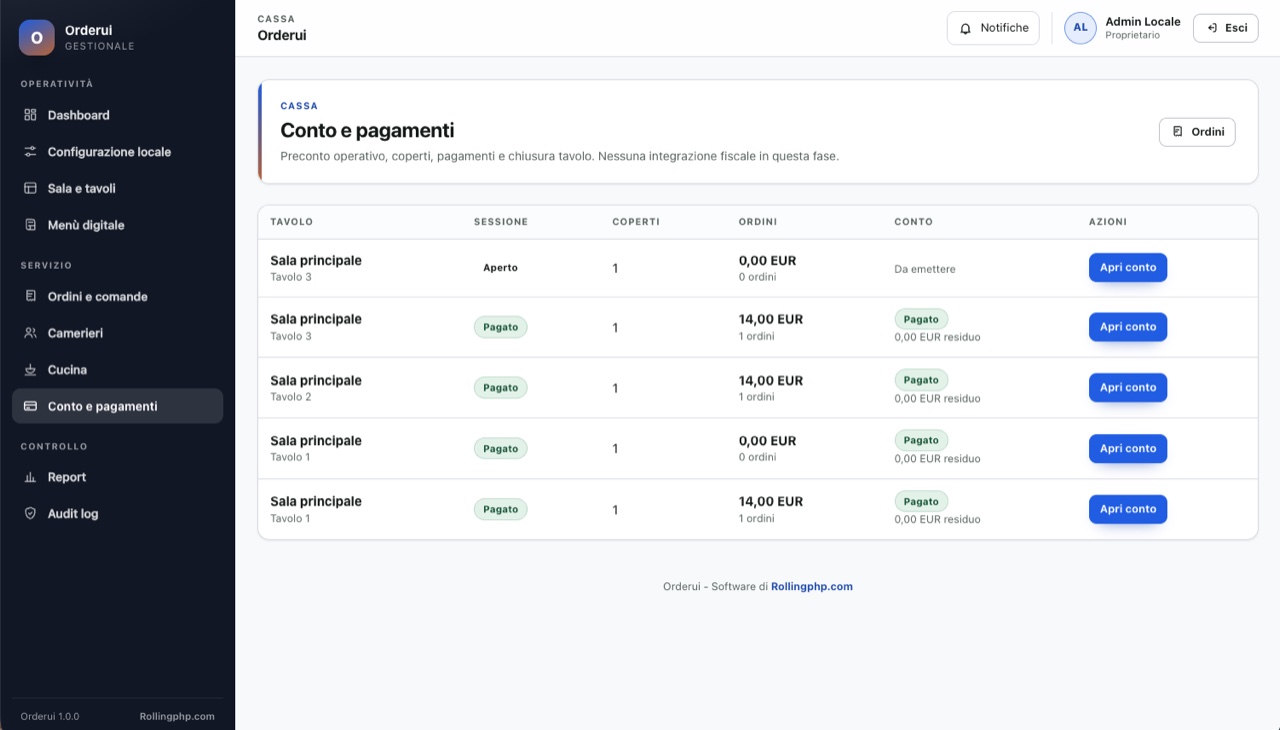
Task: Click the Conto e pagamenti page heading
Action: pos(367,130)
